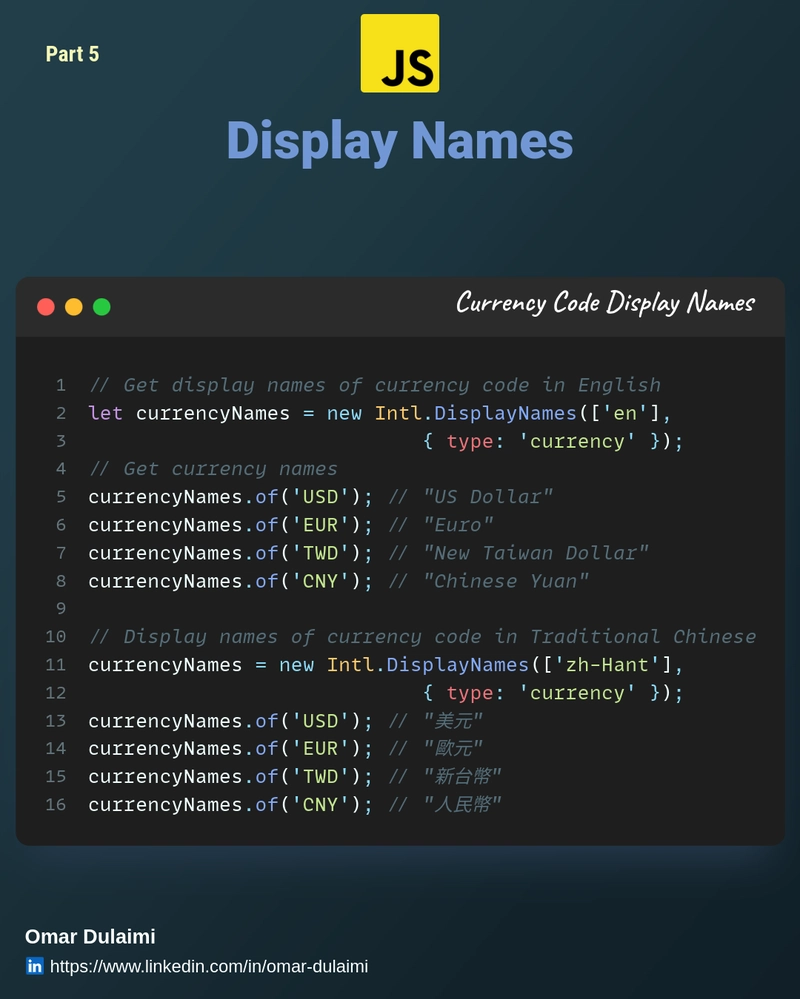Click the "New Taiwan Dollar" comment

(x=535, y=553)
